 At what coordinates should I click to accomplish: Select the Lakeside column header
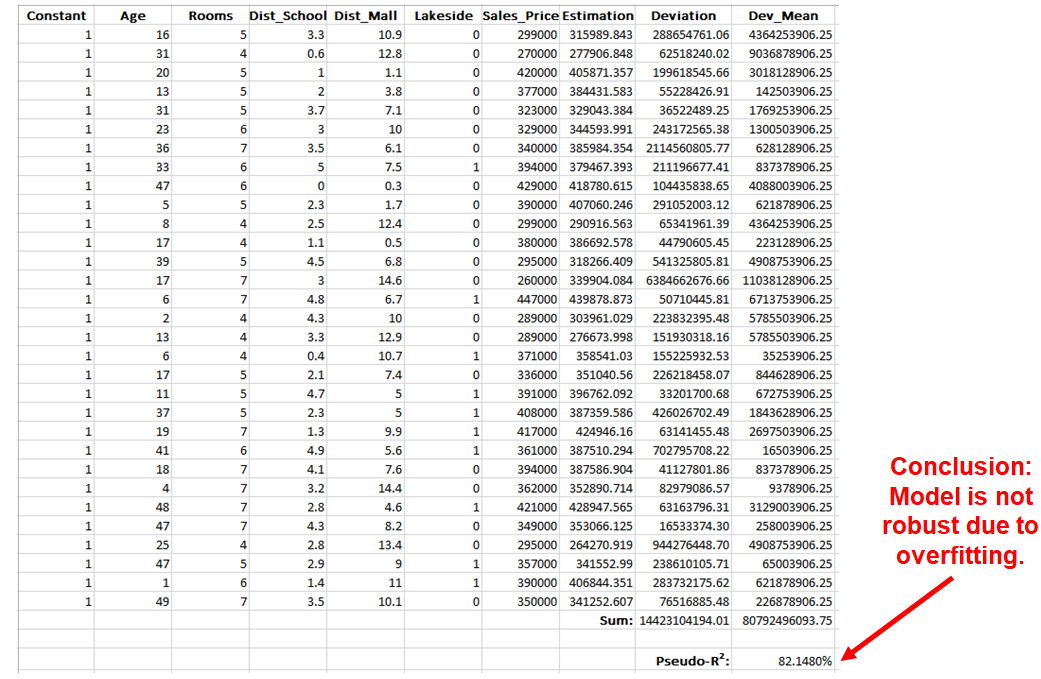(442, 16)
